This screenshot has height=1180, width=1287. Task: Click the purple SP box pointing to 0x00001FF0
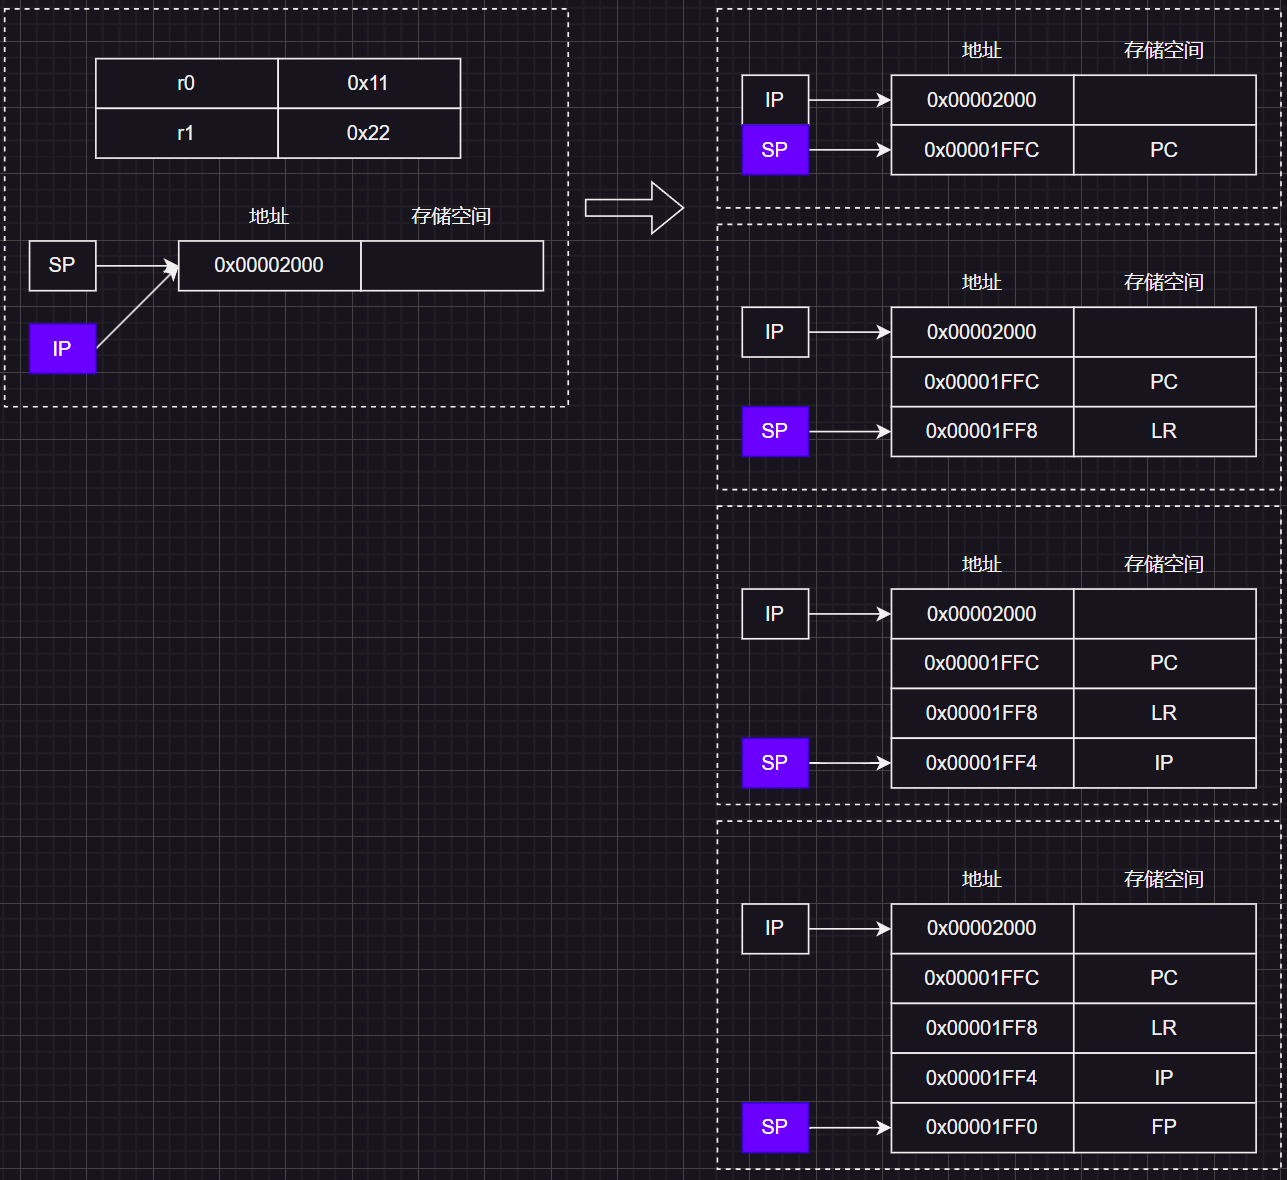pyautogui.click(x=775, y=1127)
